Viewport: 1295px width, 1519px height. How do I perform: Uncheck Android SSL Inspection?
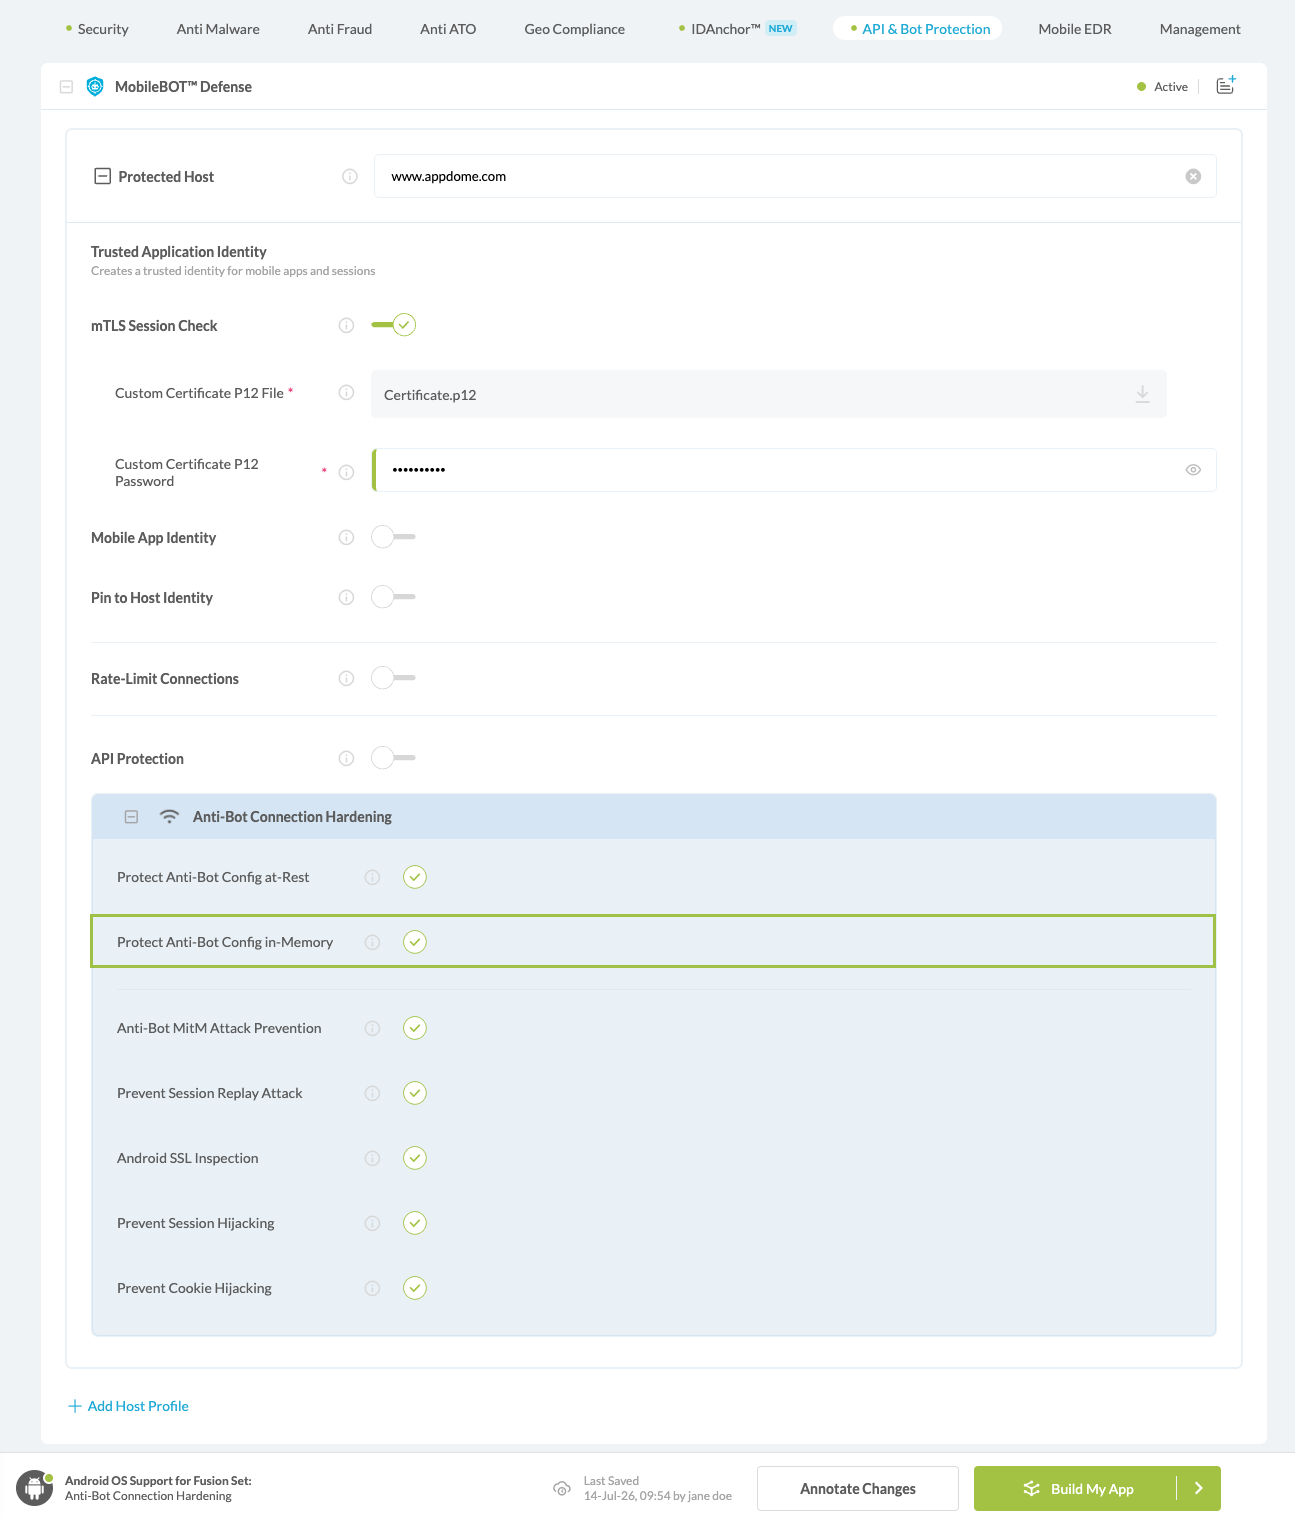(x=415, y=1158)
